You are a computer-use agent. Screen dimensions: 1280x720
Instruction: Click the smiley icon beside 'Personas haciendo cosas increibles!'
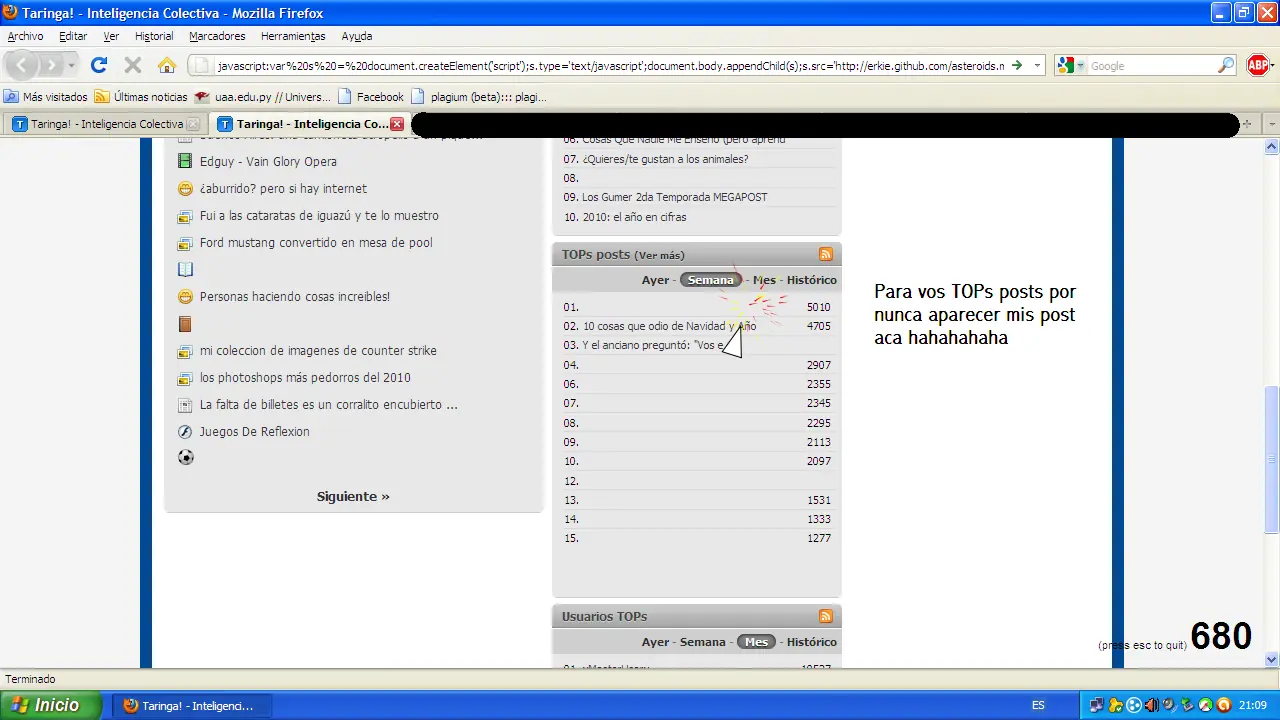coord(185,296)
